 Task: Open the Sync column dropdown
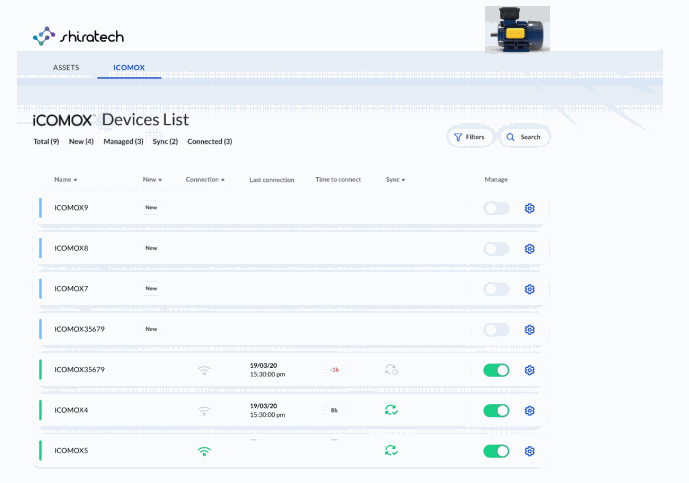pyautogui.click(x=395, y=180)
